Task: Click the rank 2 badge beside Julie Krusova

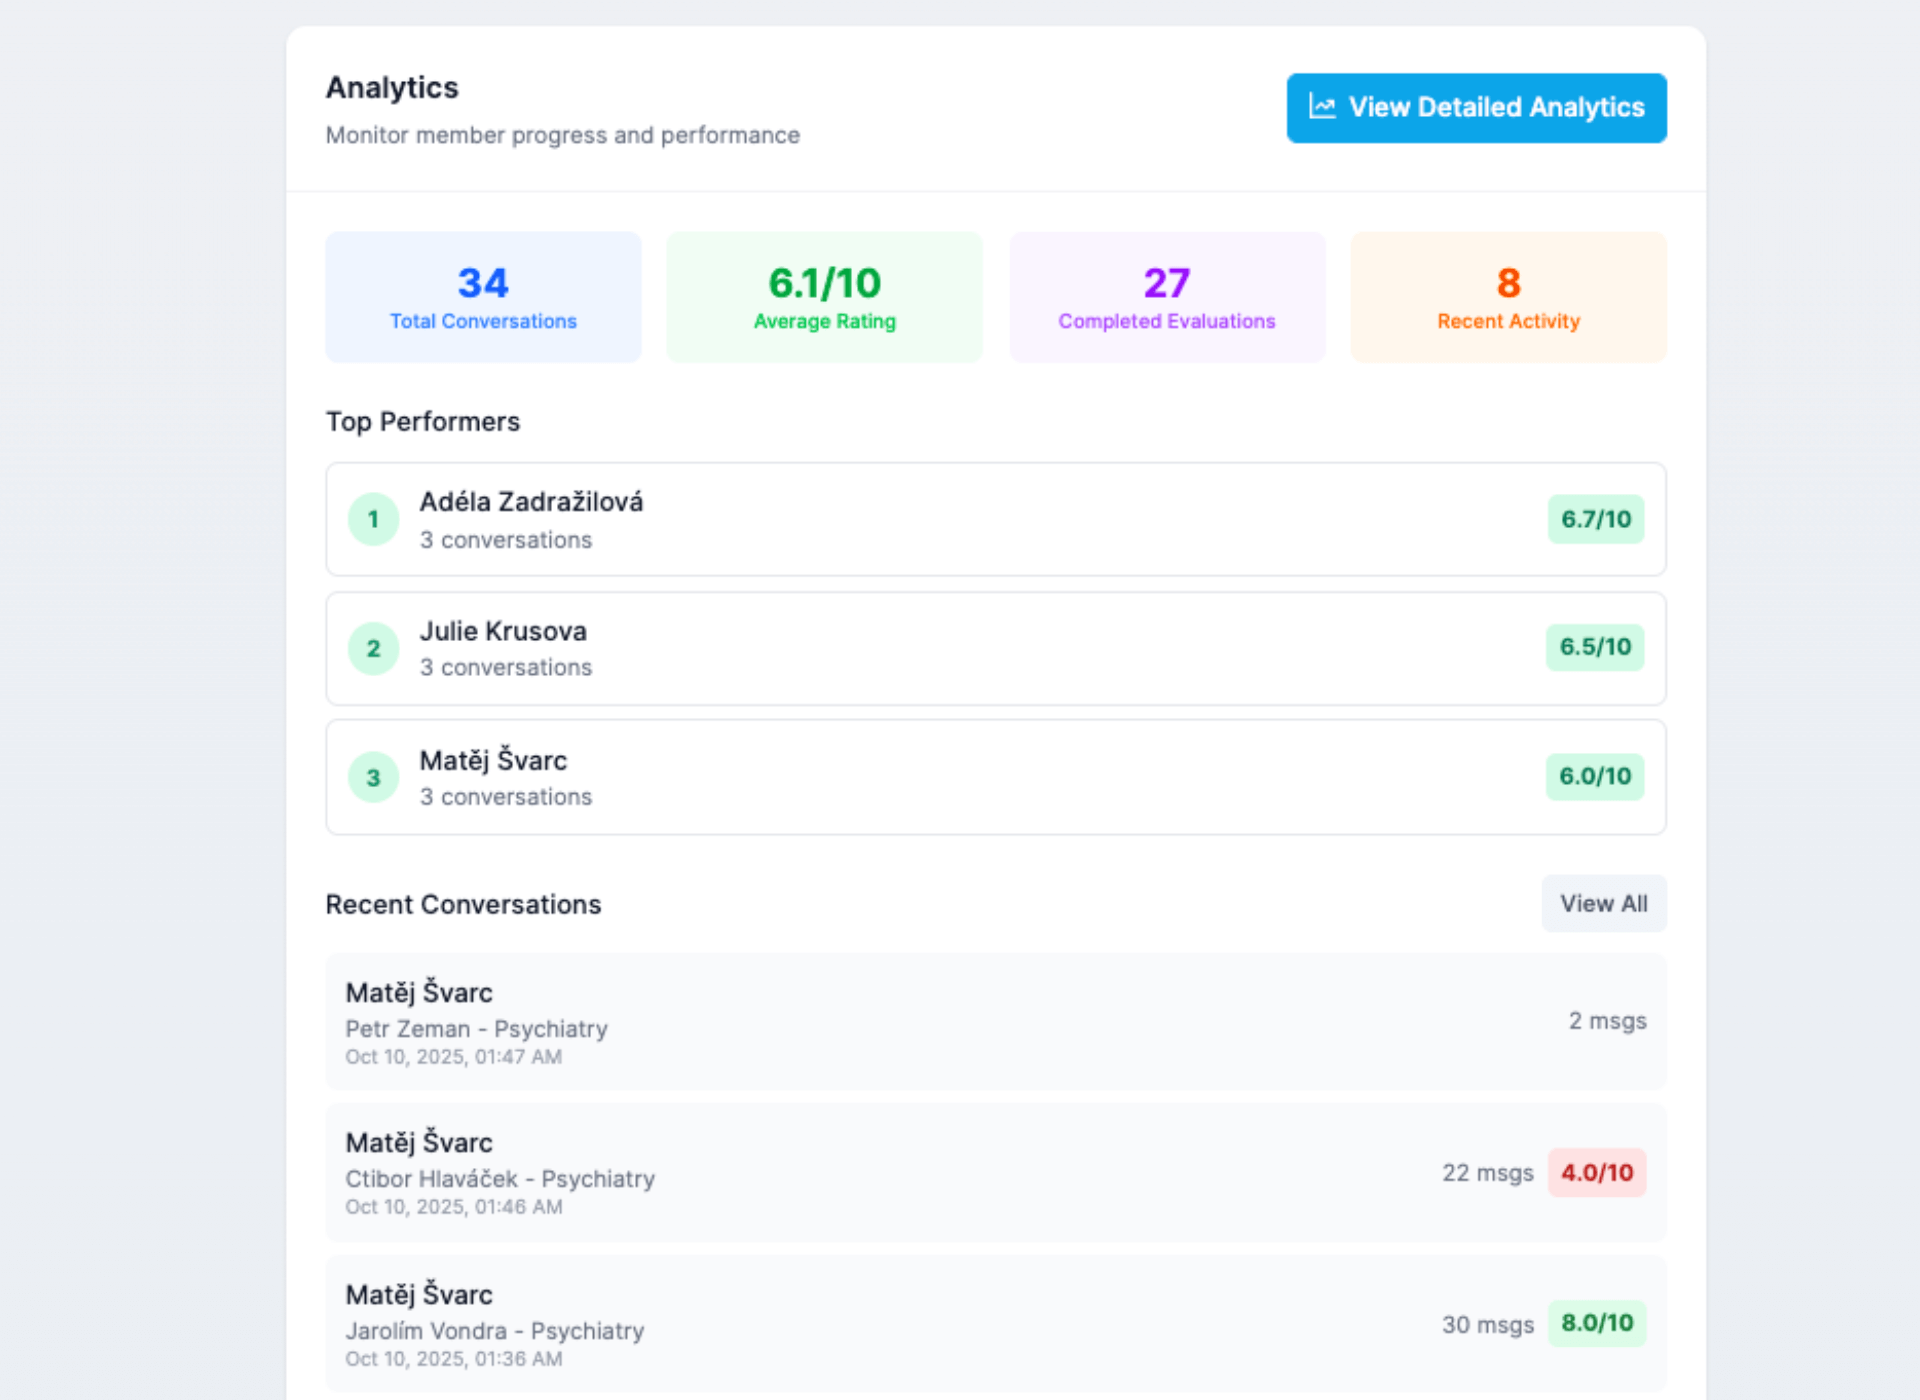Action: [373, 648]
